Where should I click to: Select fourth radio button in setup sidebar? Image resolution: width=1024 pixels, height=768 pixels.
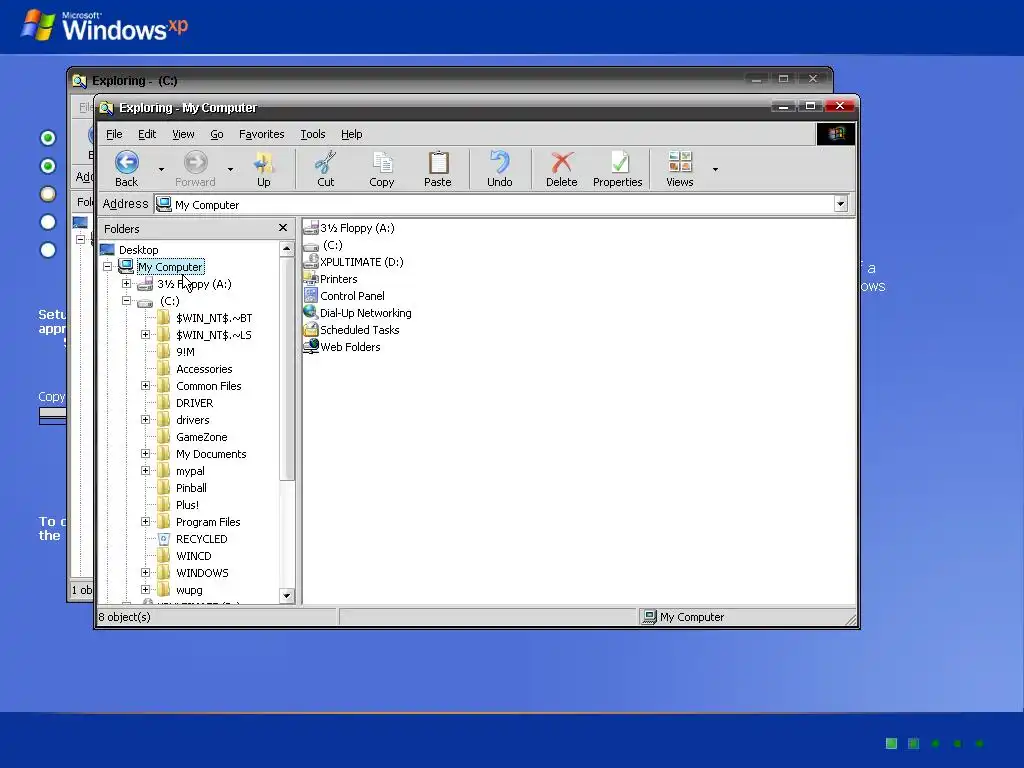pos(48,222)
